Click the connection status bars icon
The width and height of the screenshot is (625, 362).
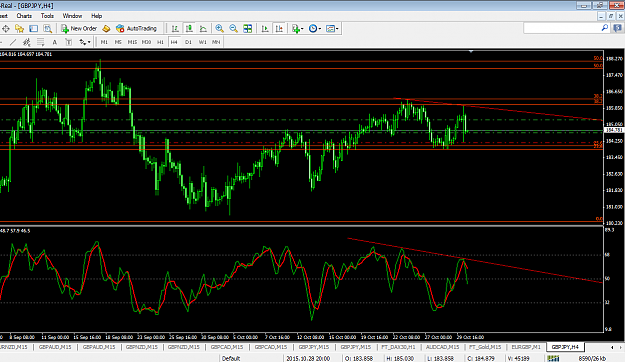[x=553, y=358]
